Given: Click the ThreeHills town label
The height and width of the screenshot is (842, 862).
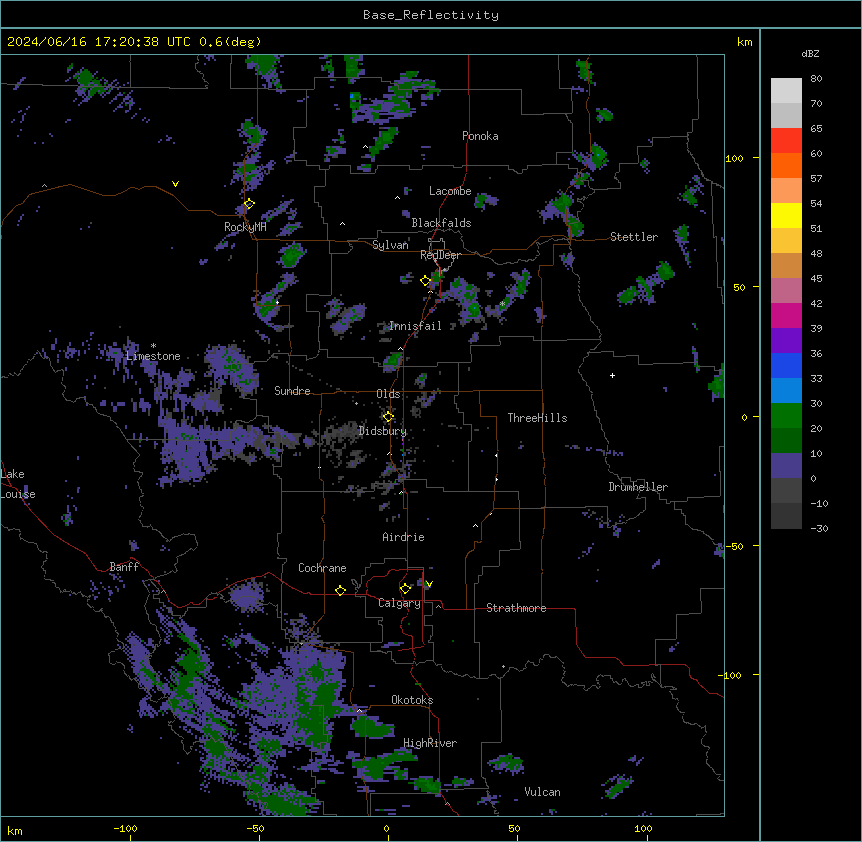Looking at the screenshot, I should click(537, 418).
